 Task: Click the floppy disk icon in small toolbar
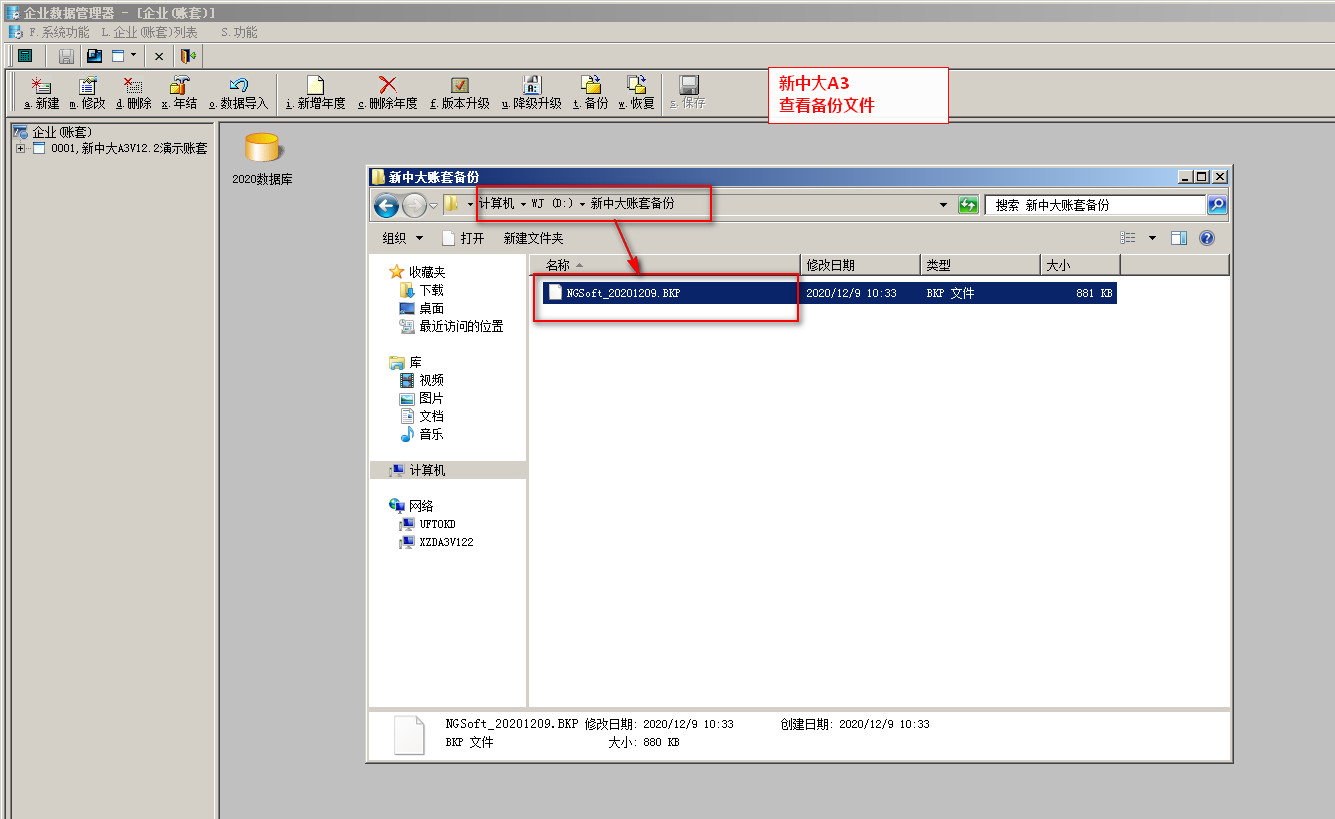tap(66, 56)
